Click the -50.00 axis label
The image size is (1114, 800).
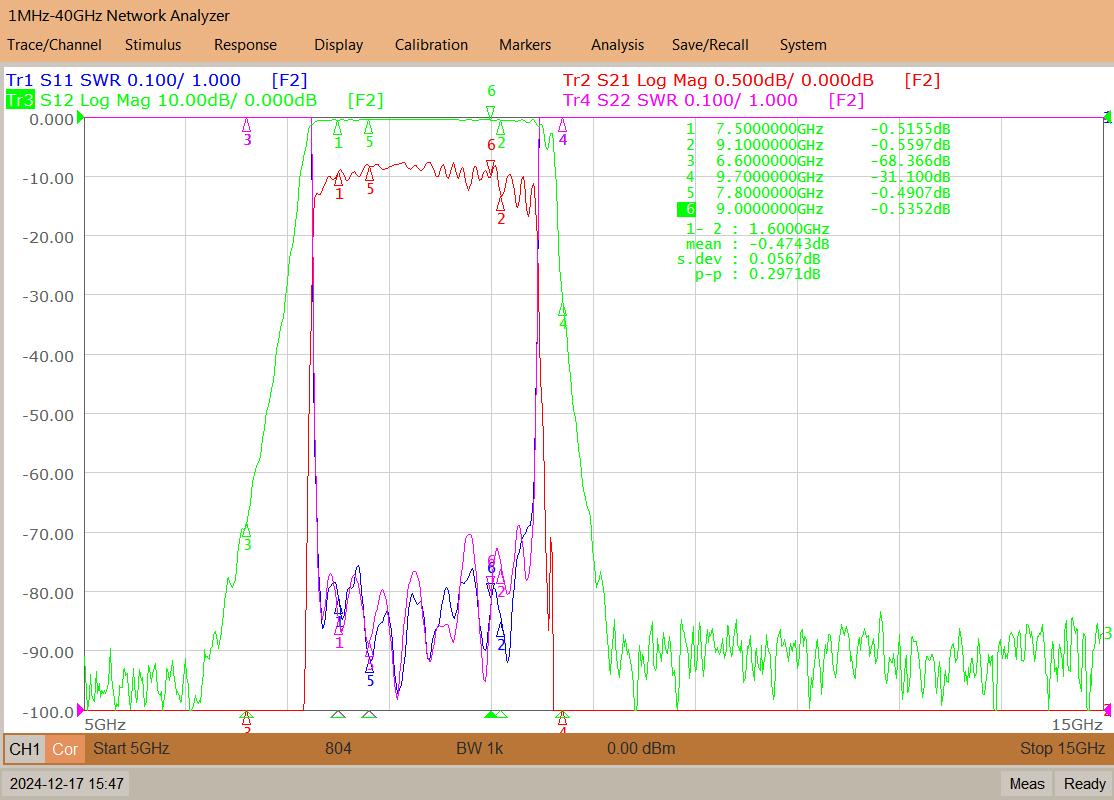click(48, 416)
